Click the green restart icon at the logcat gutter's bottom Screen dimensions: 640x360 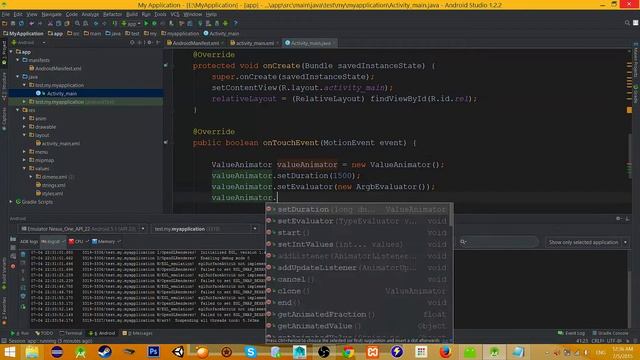click(23, 307)
